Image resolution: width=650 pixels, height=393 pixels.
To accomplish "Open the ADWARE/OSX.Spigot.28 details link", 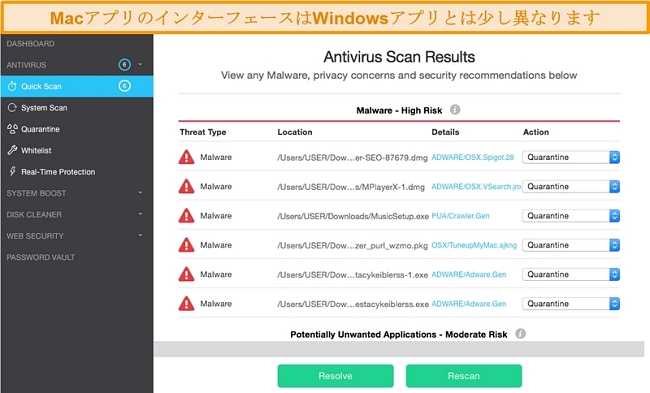I will point(473,157).
